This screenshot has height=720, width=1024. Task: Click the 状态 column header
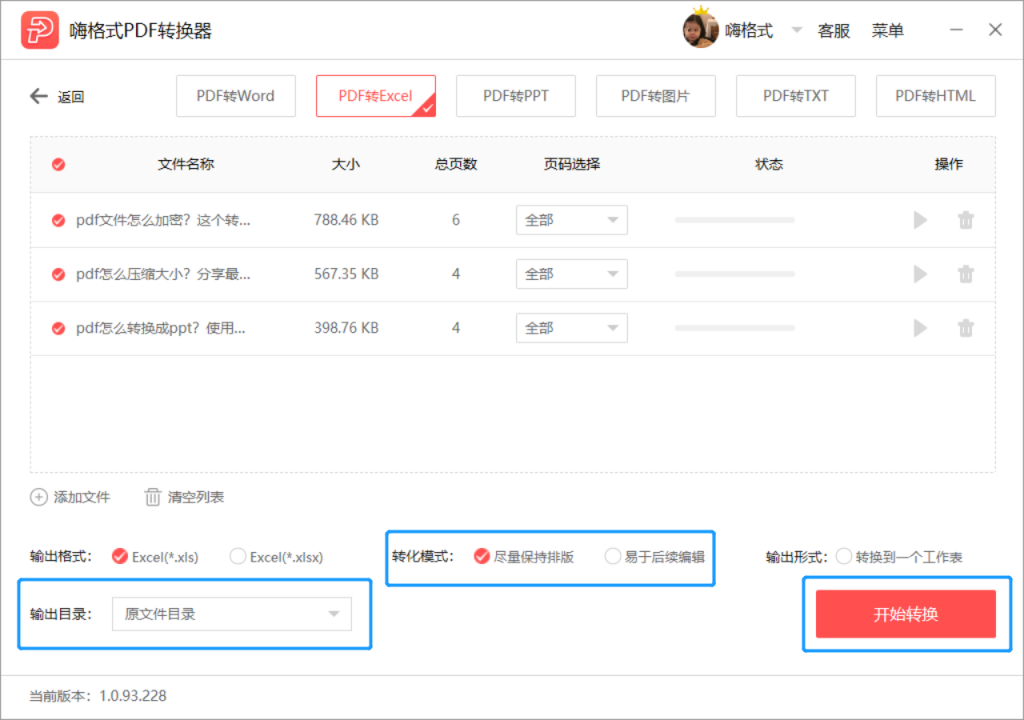[769, 164]
